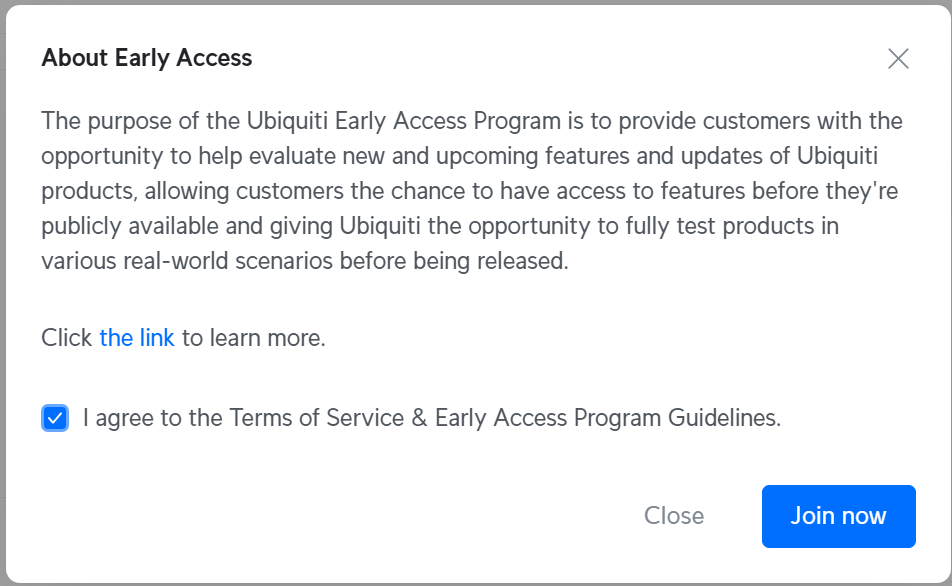The height and width of the screenshot is (586, 952).
Task: Click the Close text button
Action: pos(674,516)
